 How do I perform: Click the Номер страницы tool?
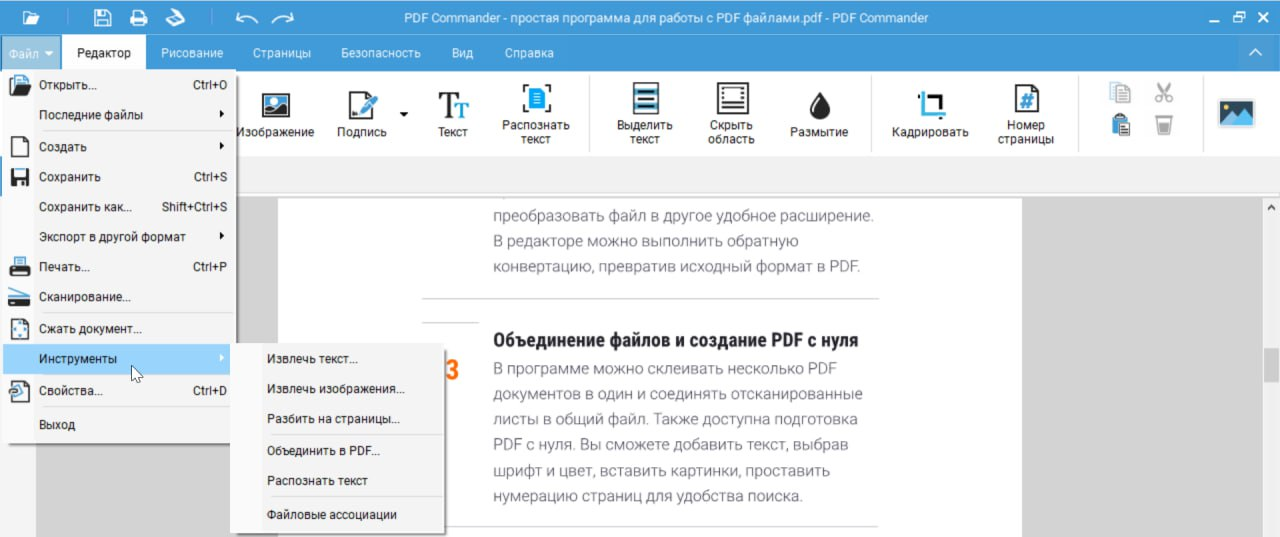click(1026, 115)
